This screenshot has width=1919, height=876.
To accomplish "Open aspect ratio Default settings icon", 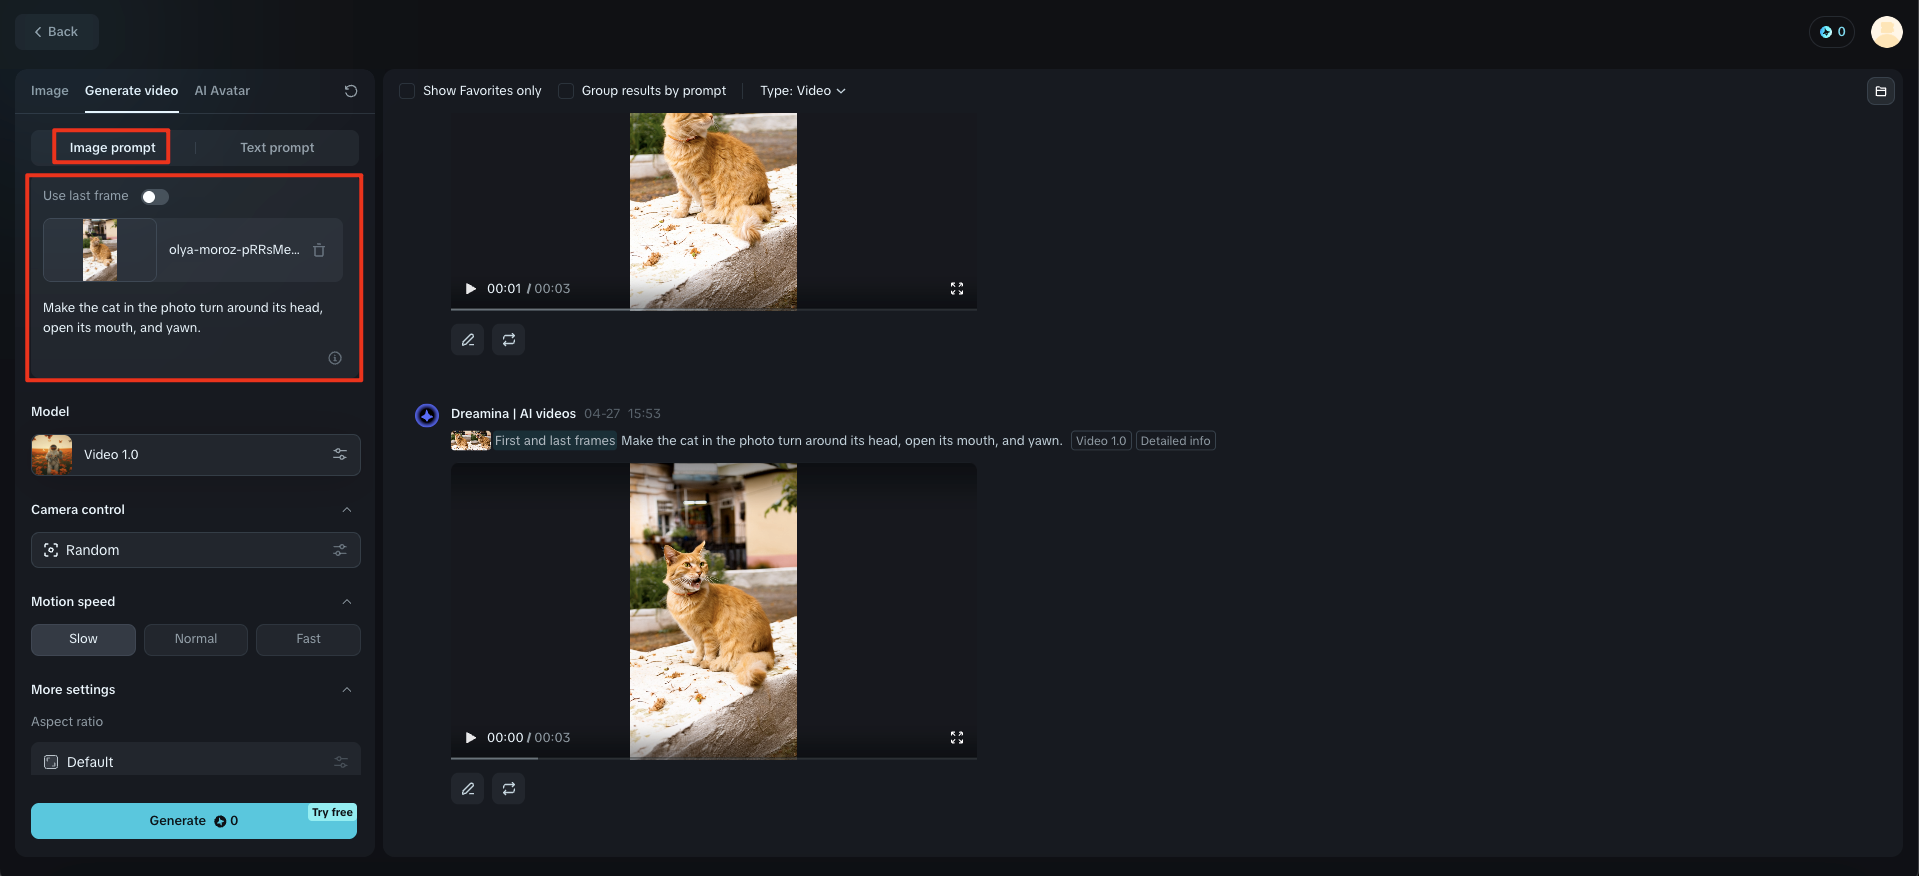I will click(x=340, y=762).
